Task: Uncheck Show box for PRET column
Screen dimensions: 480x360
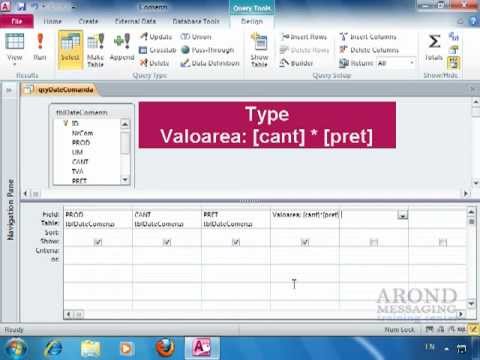Action: (236, 242)
